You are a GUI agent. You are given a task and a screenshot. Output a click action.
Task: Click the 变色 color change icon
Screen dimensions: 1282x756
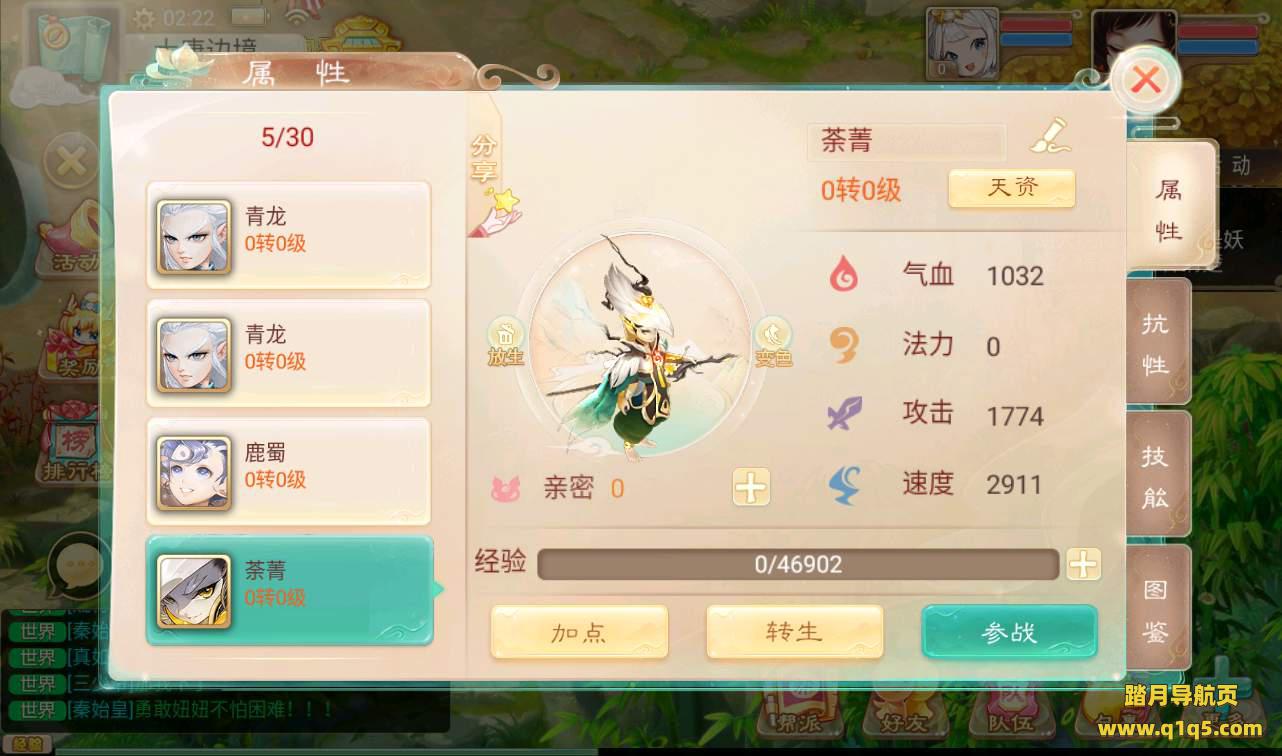[772, 342]
